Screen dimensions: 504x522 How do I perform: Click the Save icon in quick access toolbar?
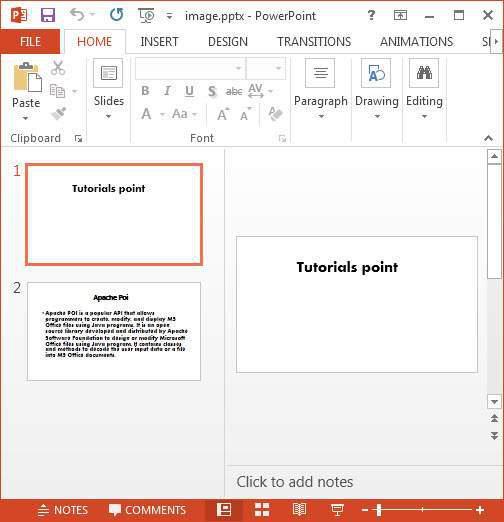point(48,15)
